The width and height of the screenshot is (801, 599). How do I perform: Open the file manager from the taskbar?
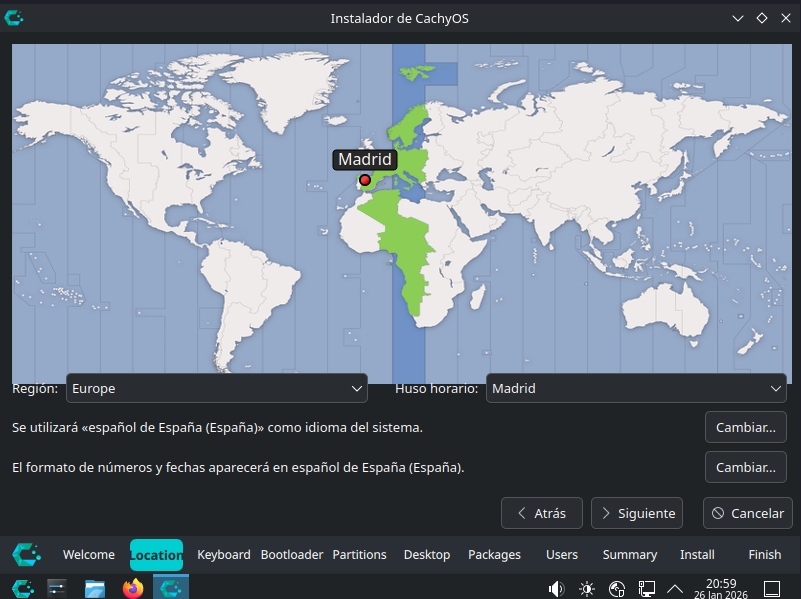[95, 588]
